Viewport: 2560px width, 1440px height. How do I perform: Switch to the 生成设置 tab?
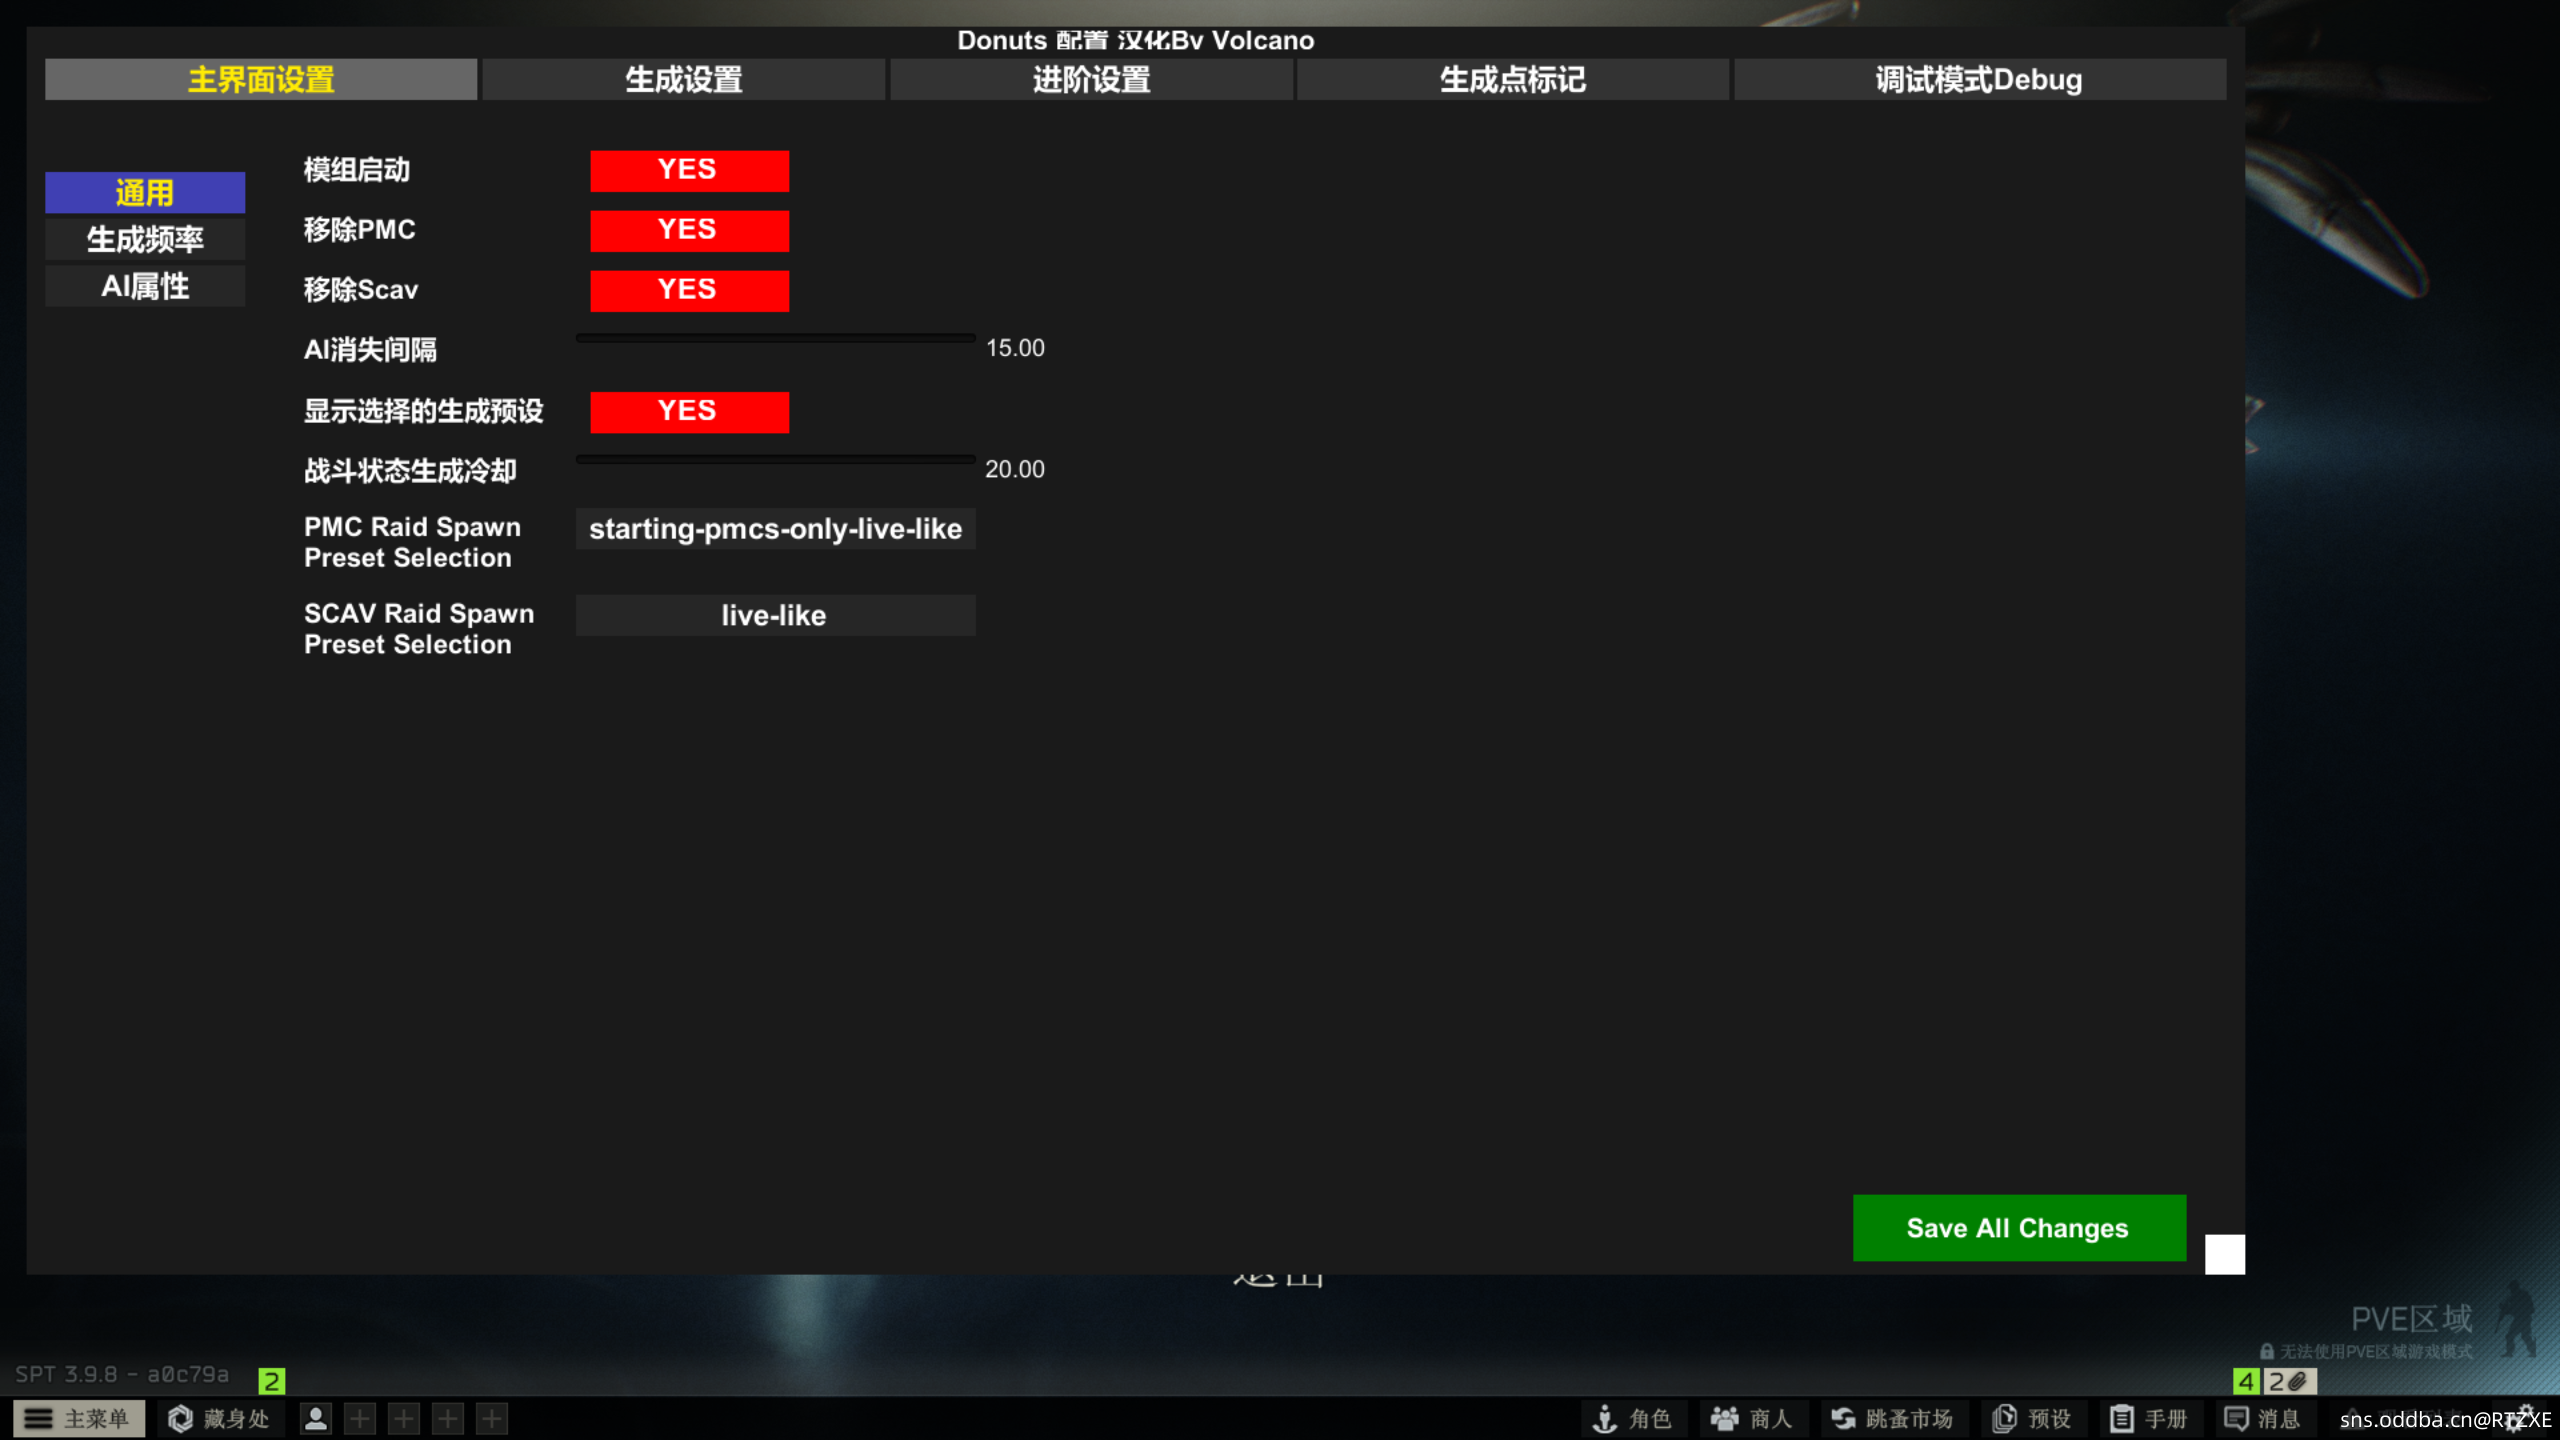point(683,79)
